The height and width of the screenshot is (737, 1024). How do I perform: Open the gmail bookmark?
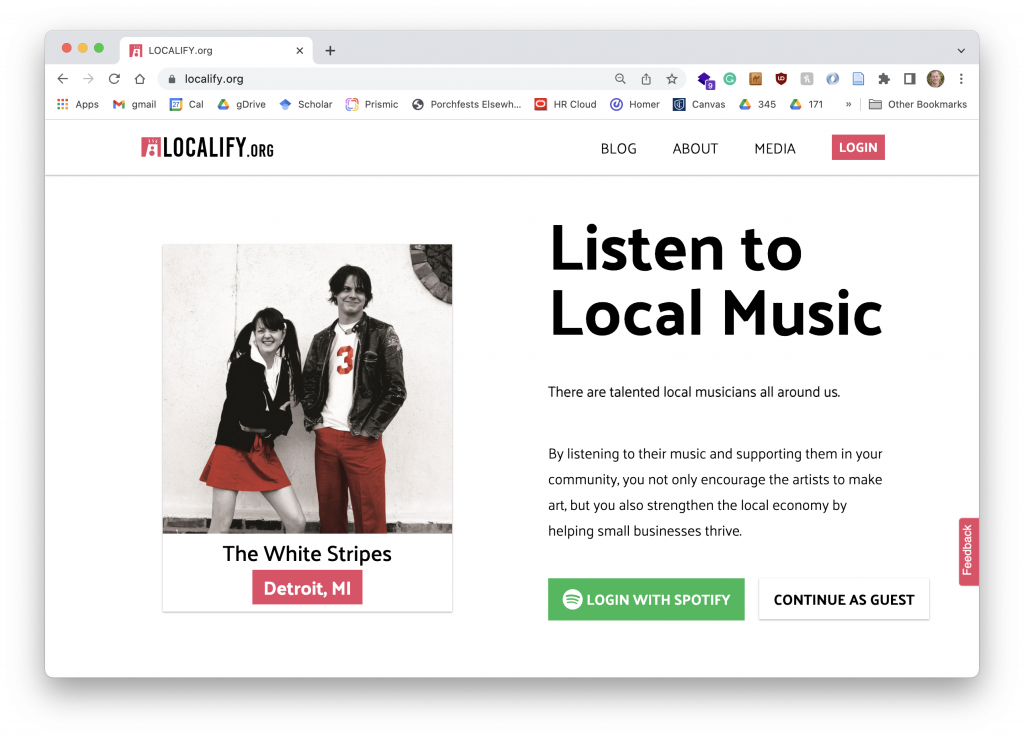tap(135, 104)
